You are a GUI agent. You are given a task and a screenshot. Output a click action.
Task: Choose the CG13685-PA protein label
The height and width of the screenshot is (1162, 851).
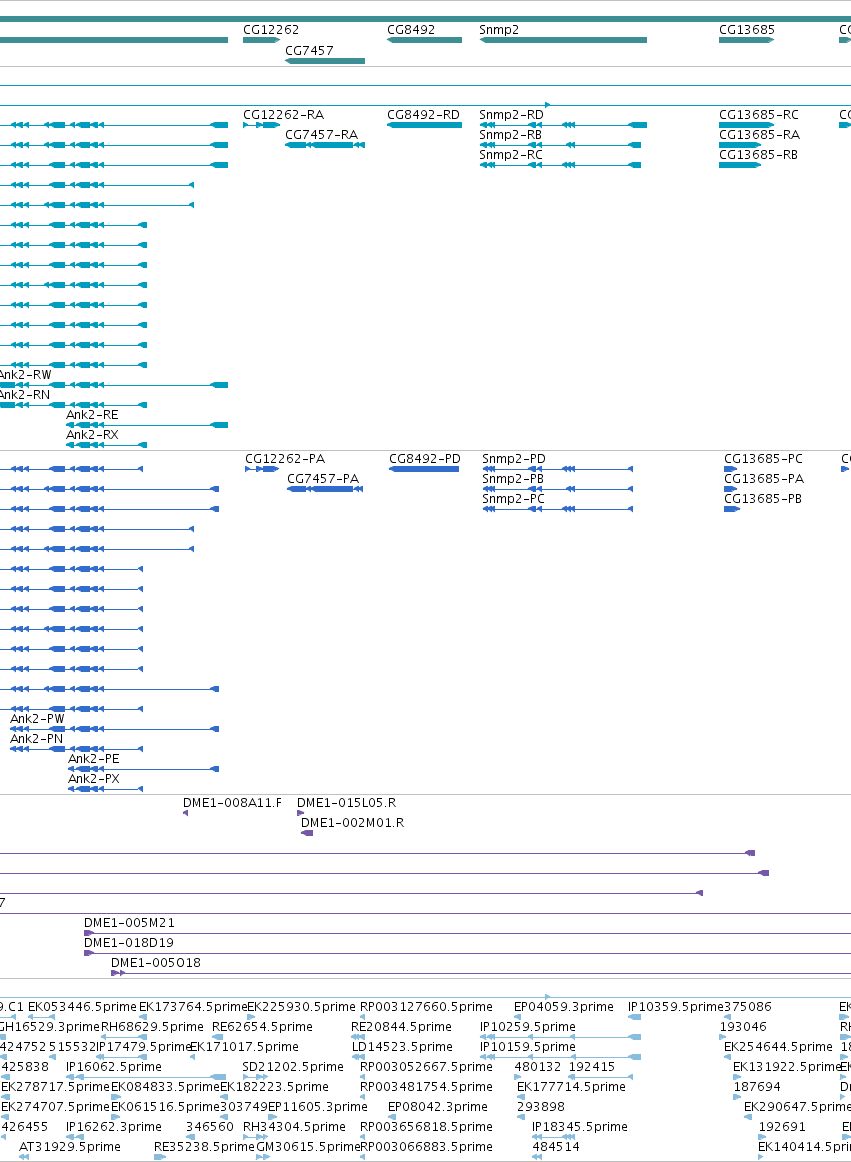pos(764,479)
